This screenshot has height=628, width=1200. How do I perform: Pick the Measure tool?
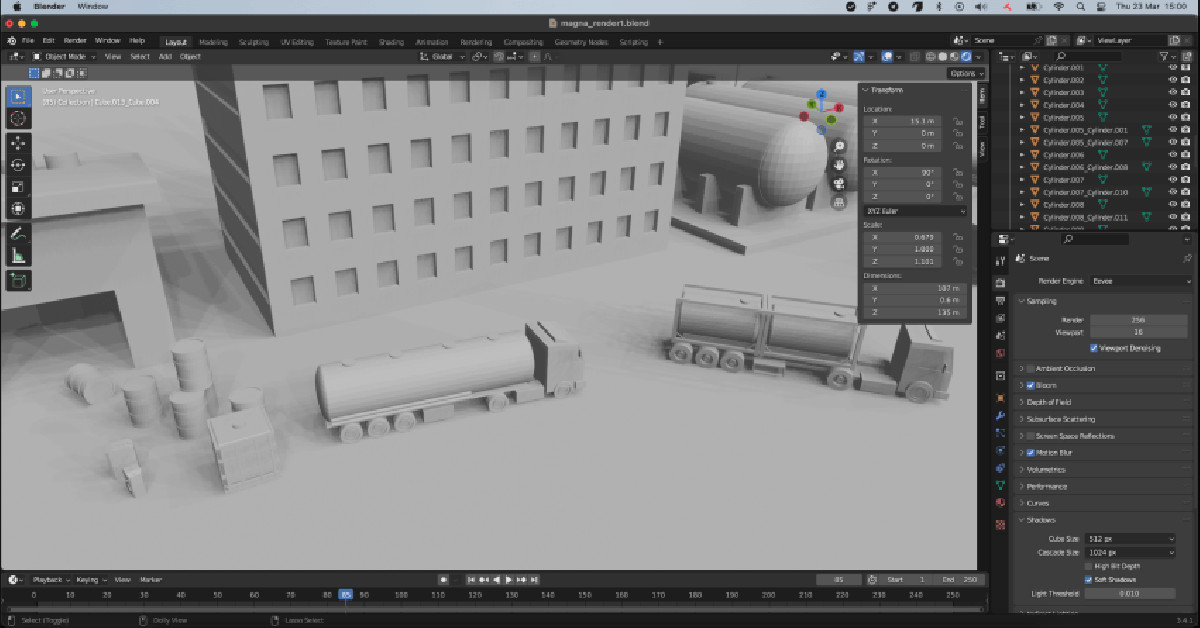tap(18, 256)
